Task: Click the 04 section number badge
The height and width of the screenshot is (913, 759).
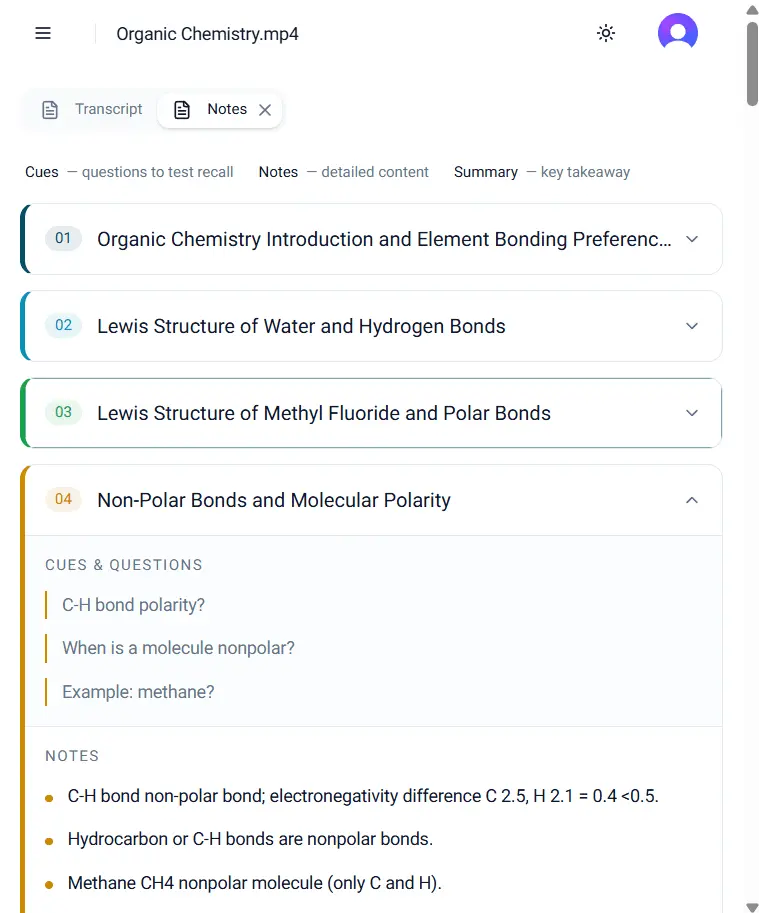Action: [x=63, y=499]
